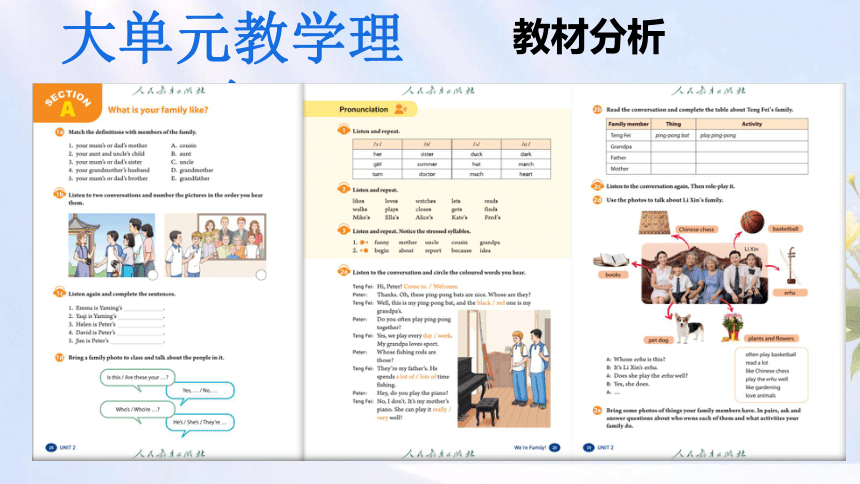Click the orange "basketball" label
The width and height of the screenshot is (860, 484).
click(x=785, y=229)
